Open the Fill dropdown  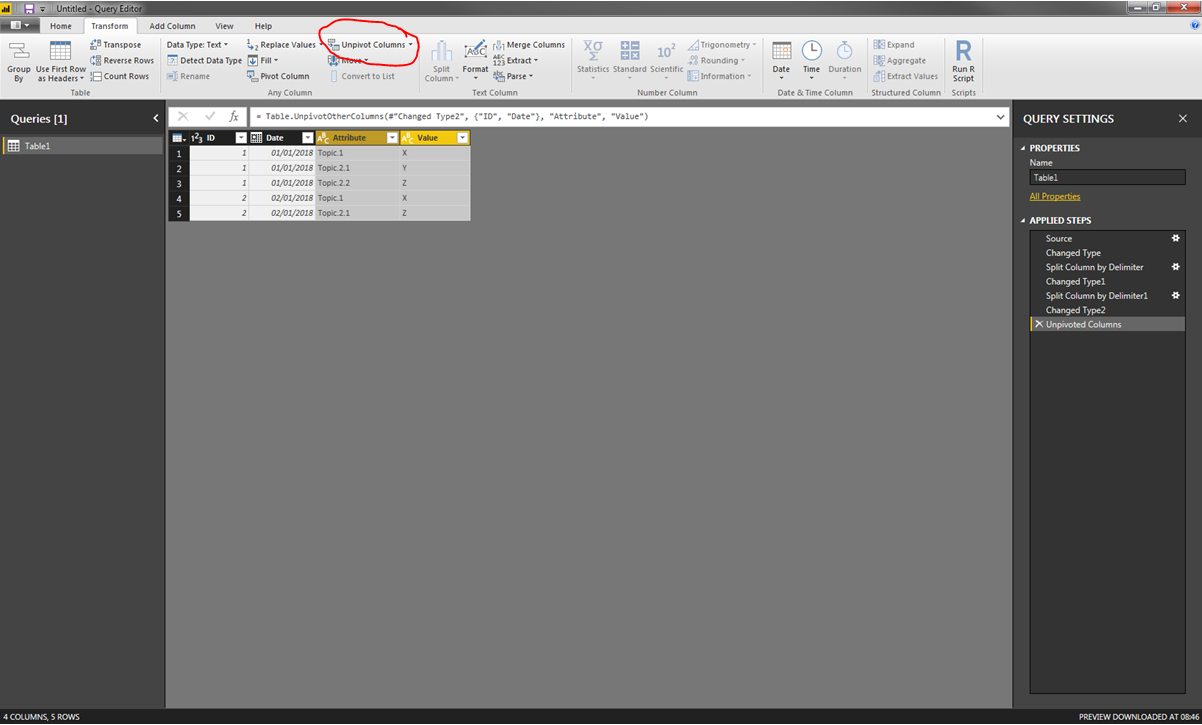pyautogui.click(x=264, y=60)
